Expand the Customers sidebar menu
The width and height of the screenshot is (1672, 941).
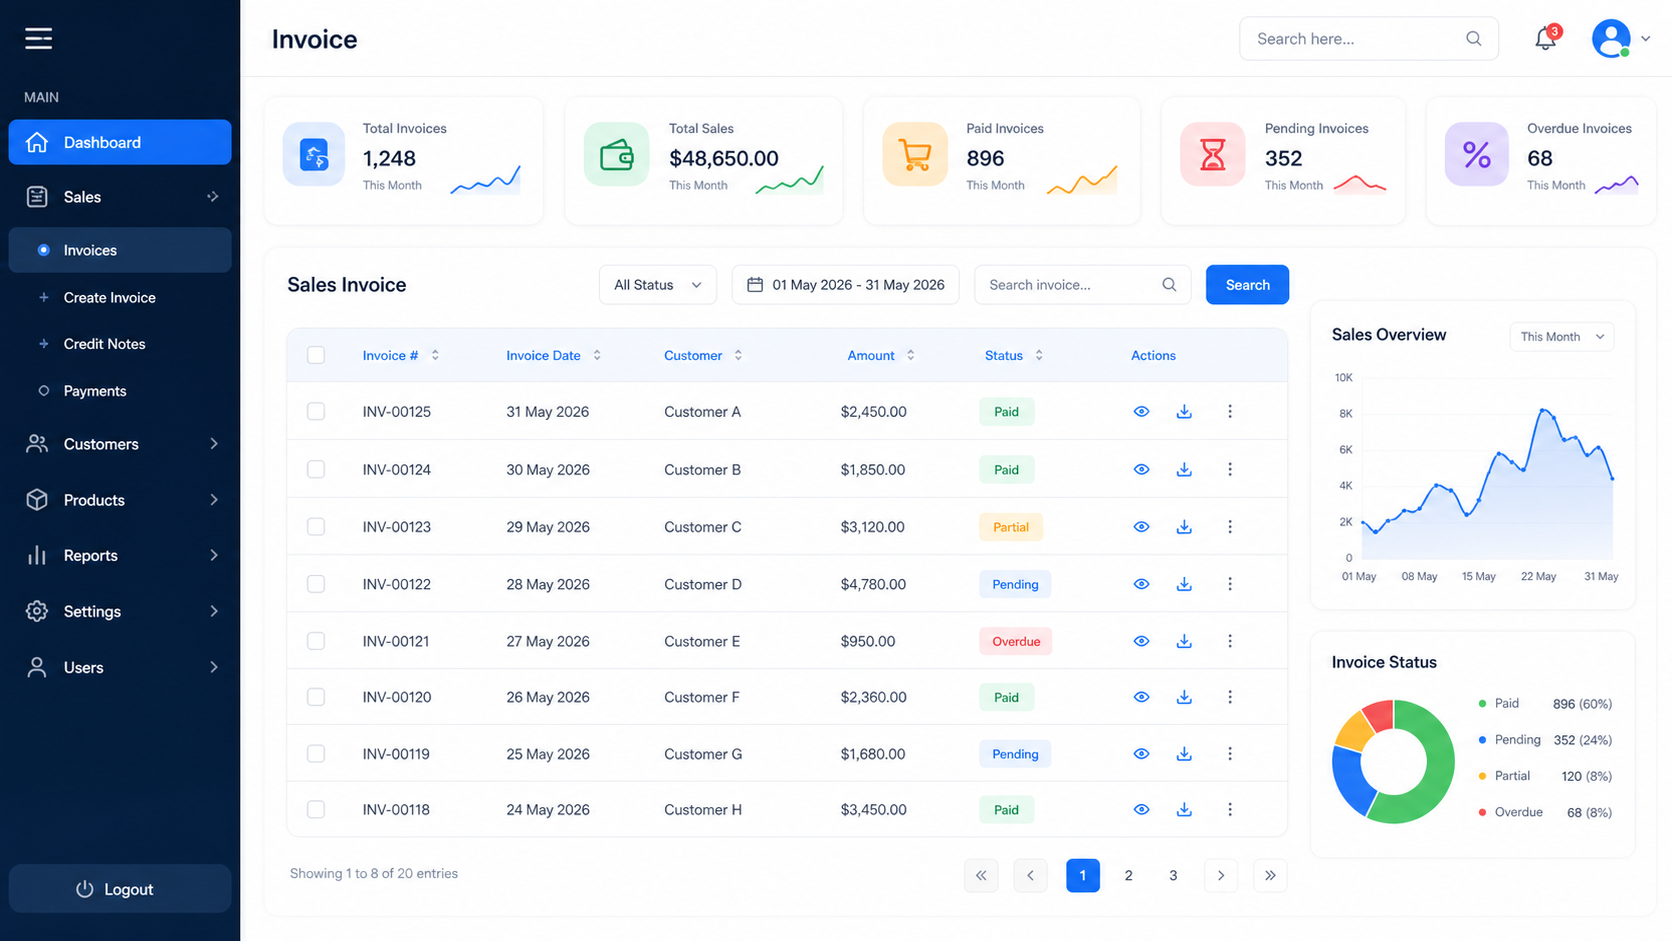click(120, 444)
